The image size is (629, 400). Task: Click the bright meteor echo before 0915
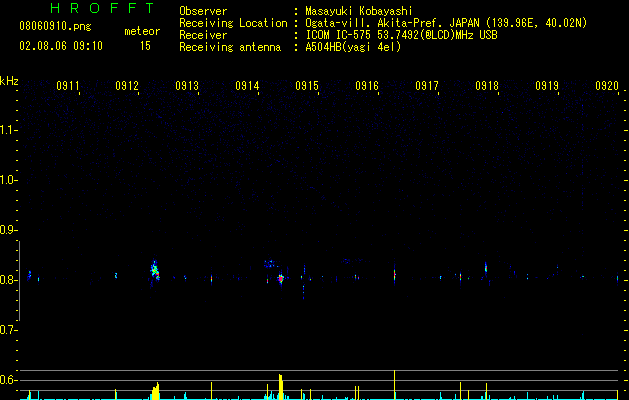click(281, 278)
